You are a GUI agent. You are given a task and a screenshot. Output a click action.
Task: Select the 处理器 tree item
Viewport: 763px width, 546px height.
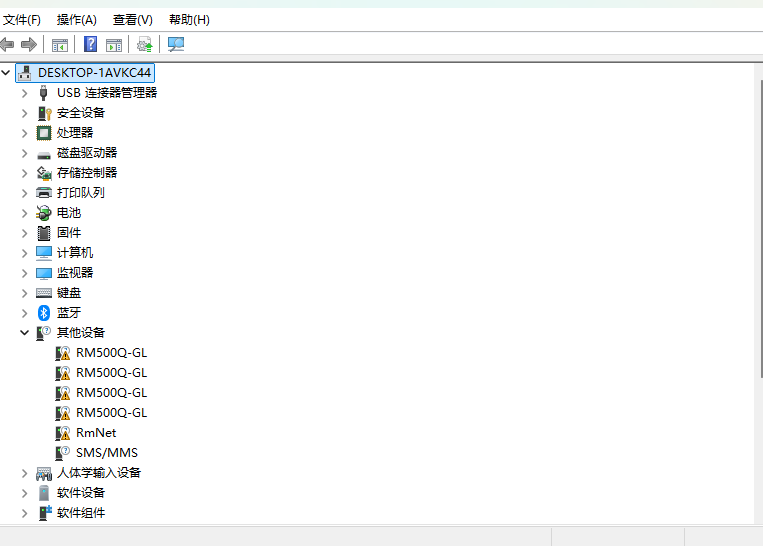pyautogui.click(x=75, y=133)
